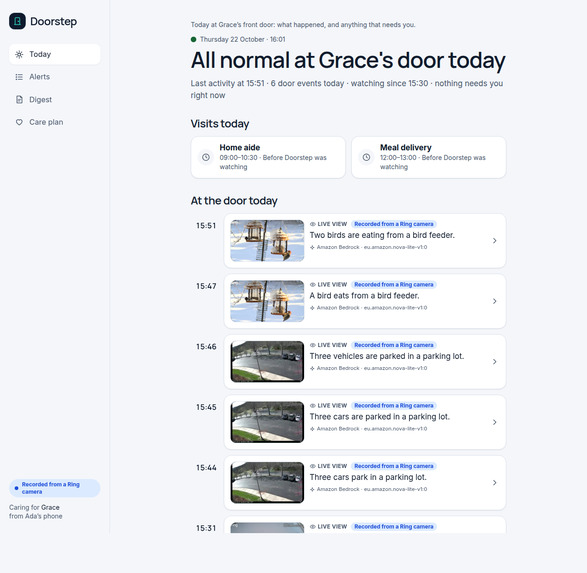This screenshot has height=573, width=587.
Task: Click the 'At the door today' heading
Action: coord(234,201)
